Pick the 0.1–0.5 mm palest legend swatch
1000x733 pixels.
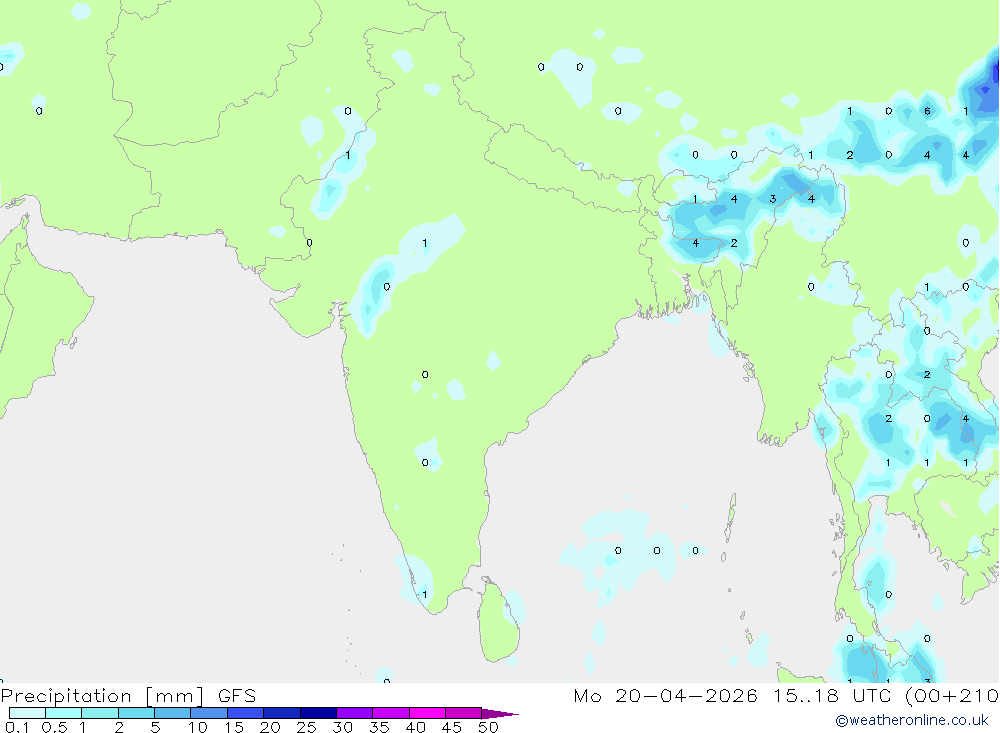(x=27, y=713)
